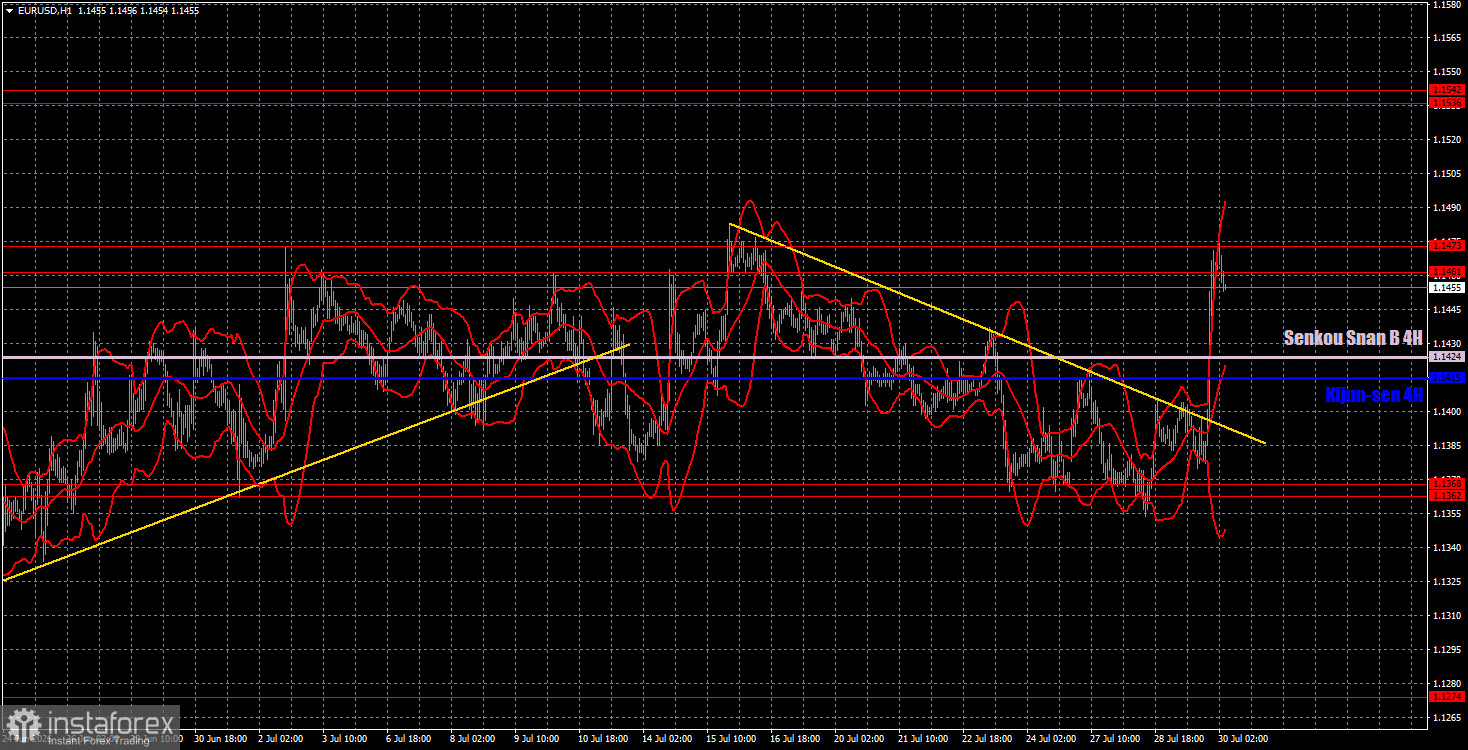Click the red level tag 1.1362

[x=1447, y=496]
